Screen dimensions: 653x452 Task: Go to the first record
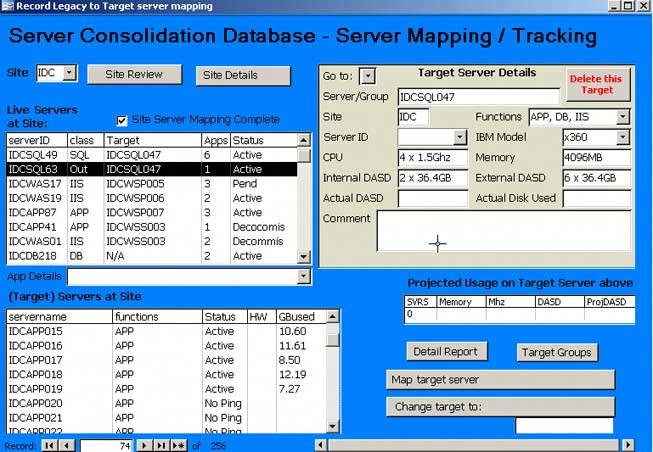coord(49,445)
